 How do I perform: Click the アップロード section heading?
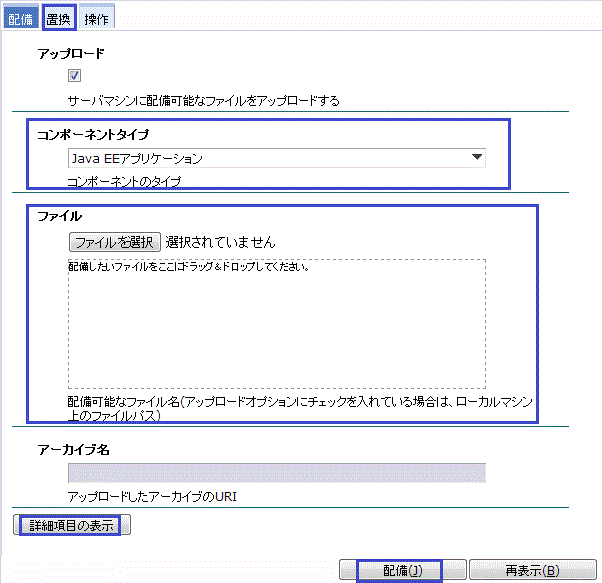[x=70, y=52]
